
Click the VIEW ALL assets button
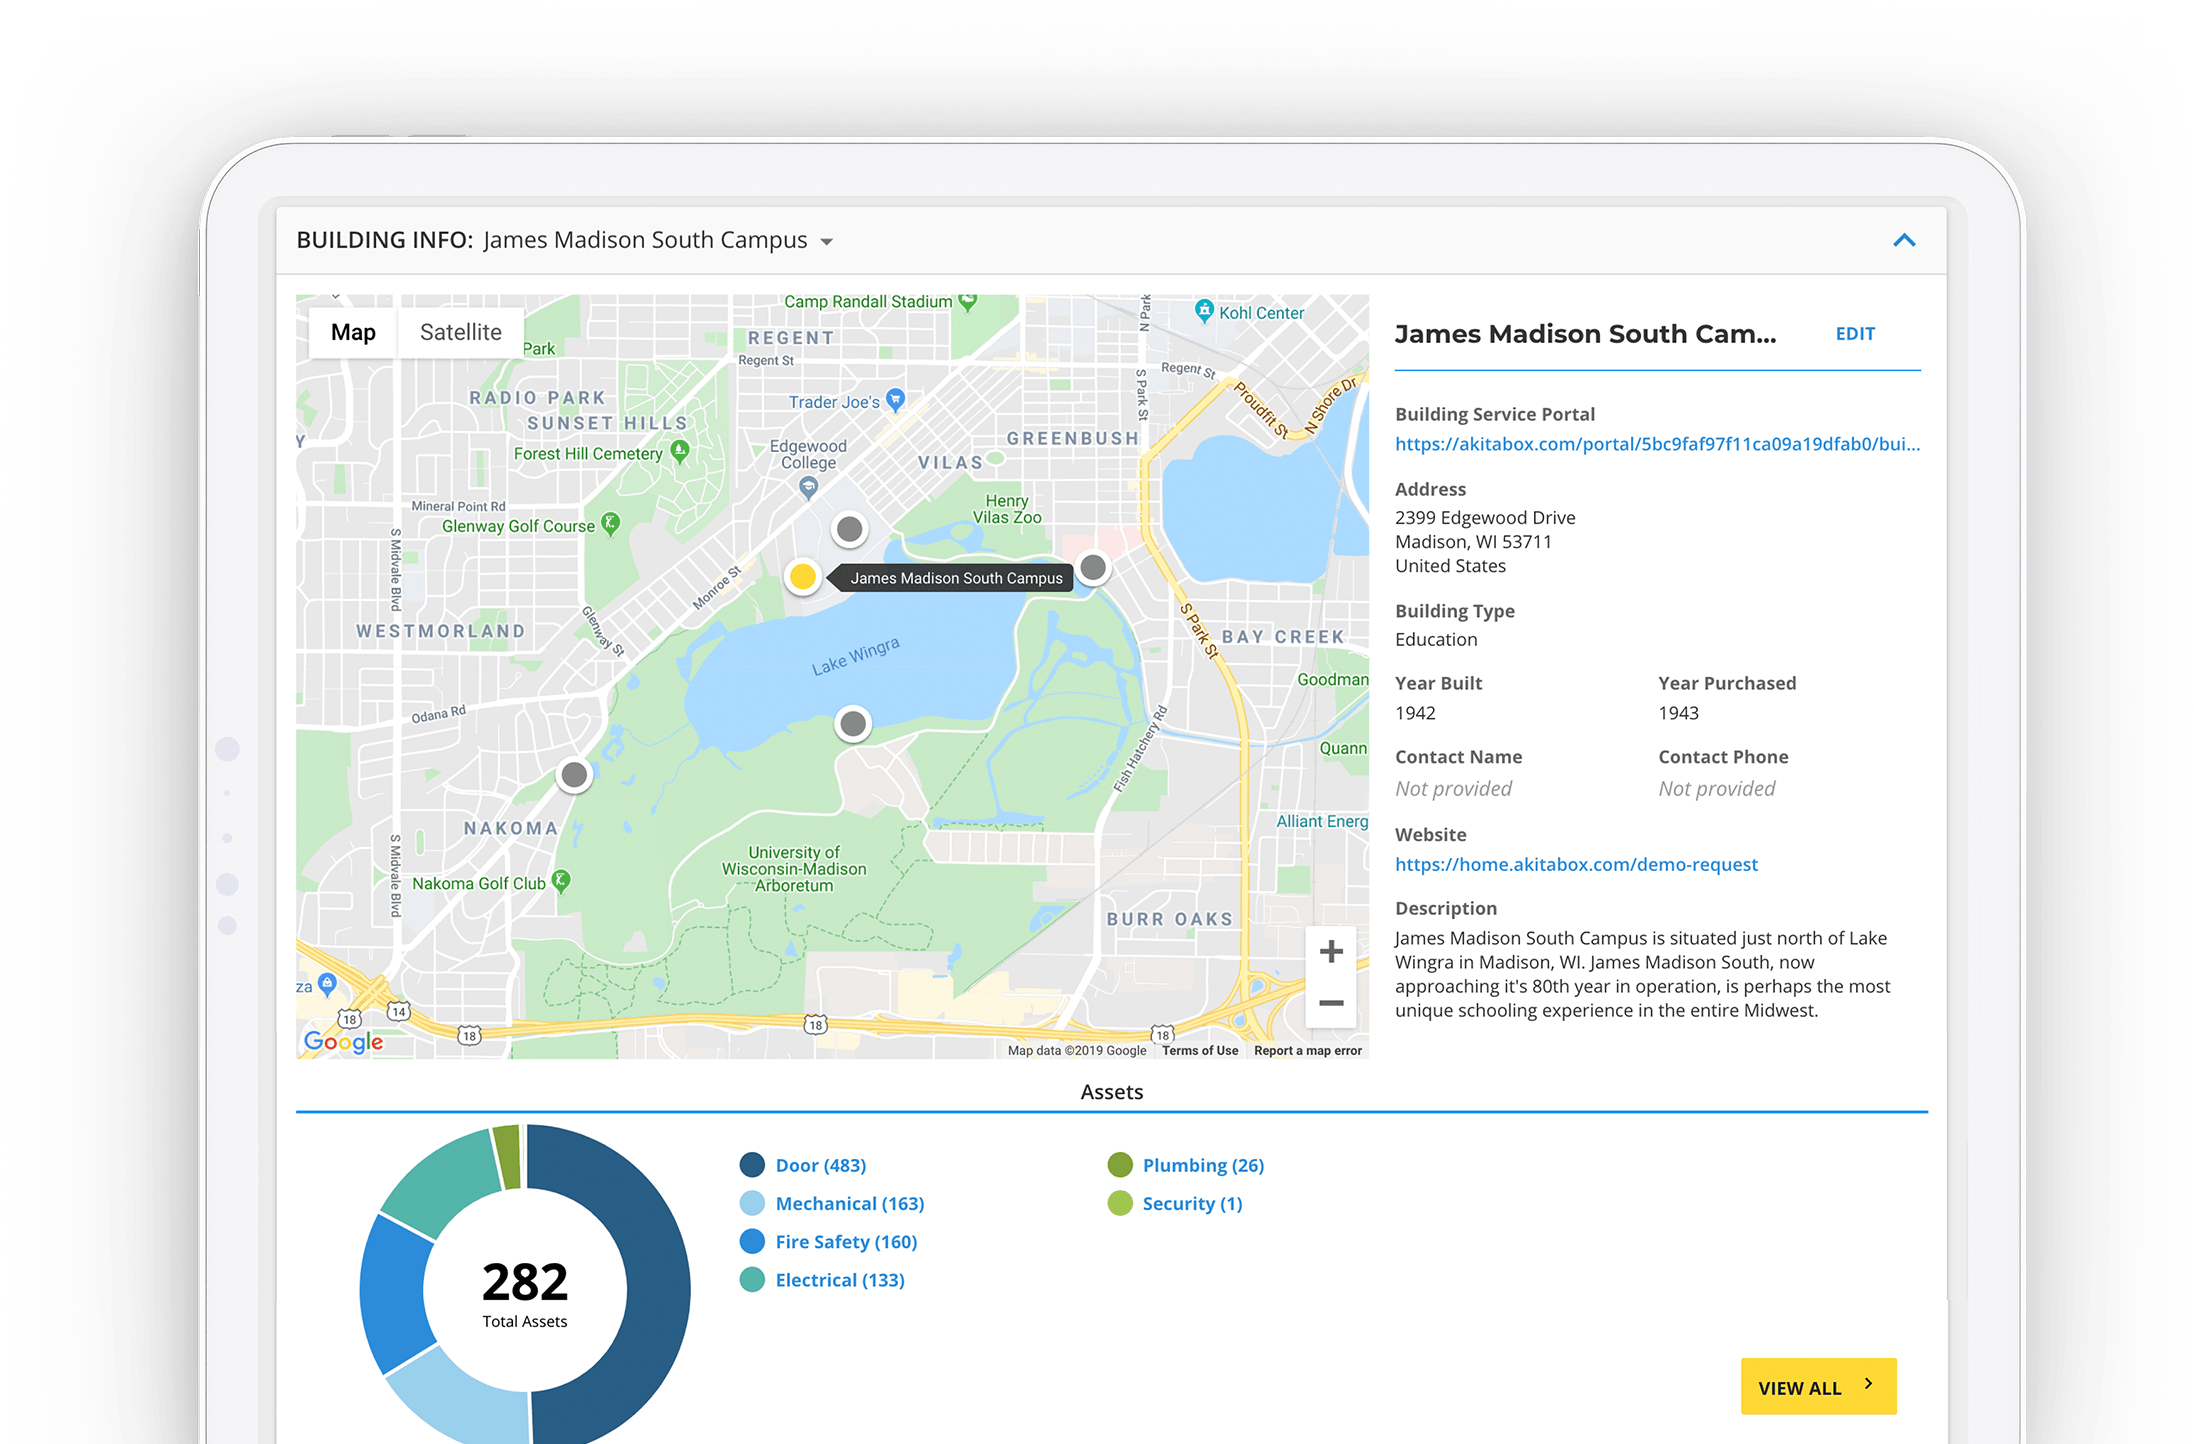1818,1386
